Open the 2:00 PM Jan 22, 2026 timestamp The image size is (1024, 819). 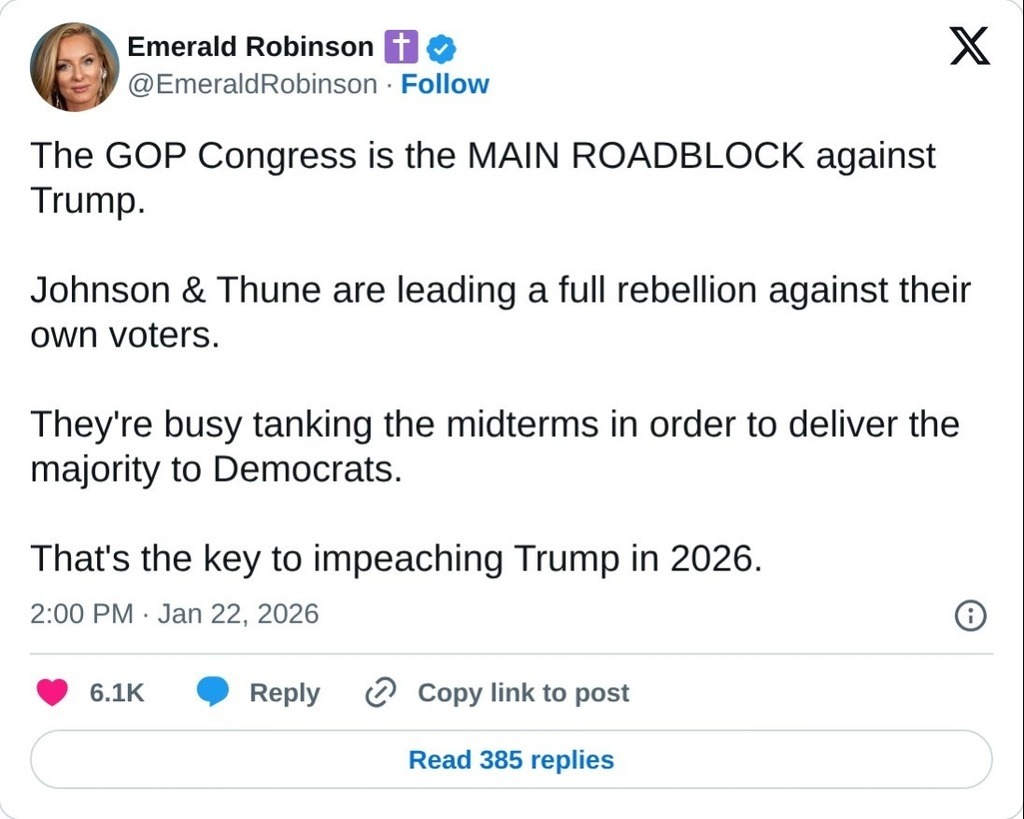coord(175,613)
